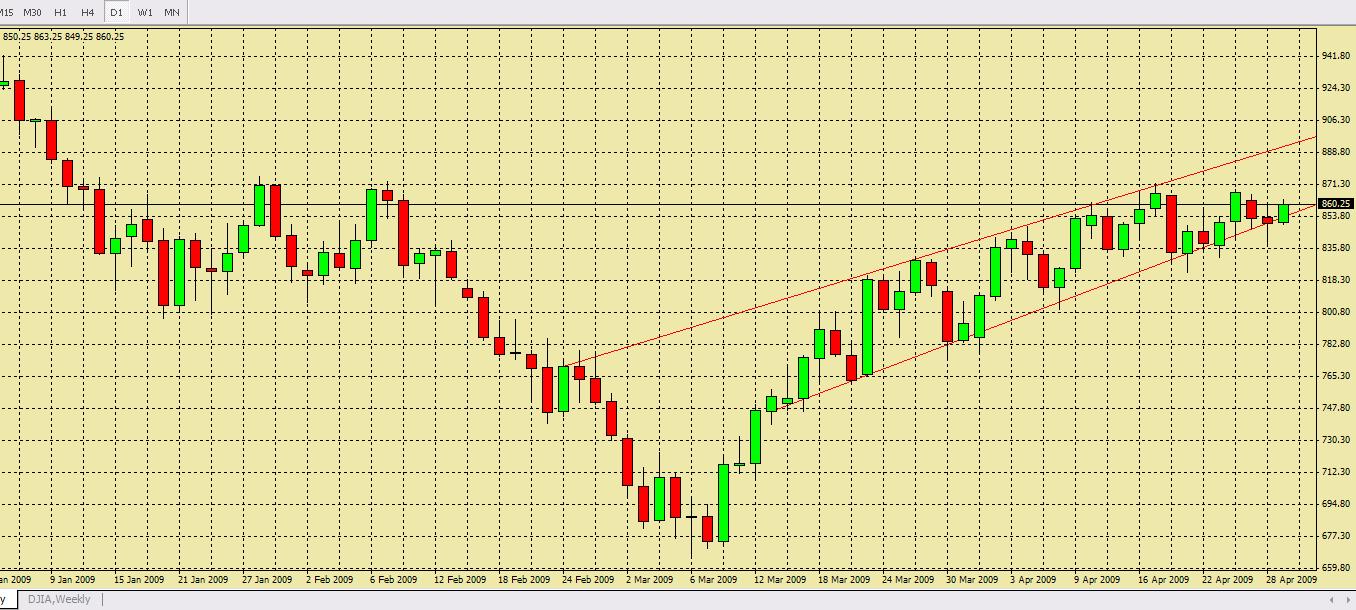Click the 6 Mar 2009 date label
The image size is (1356, 610).
click(712, 579)
